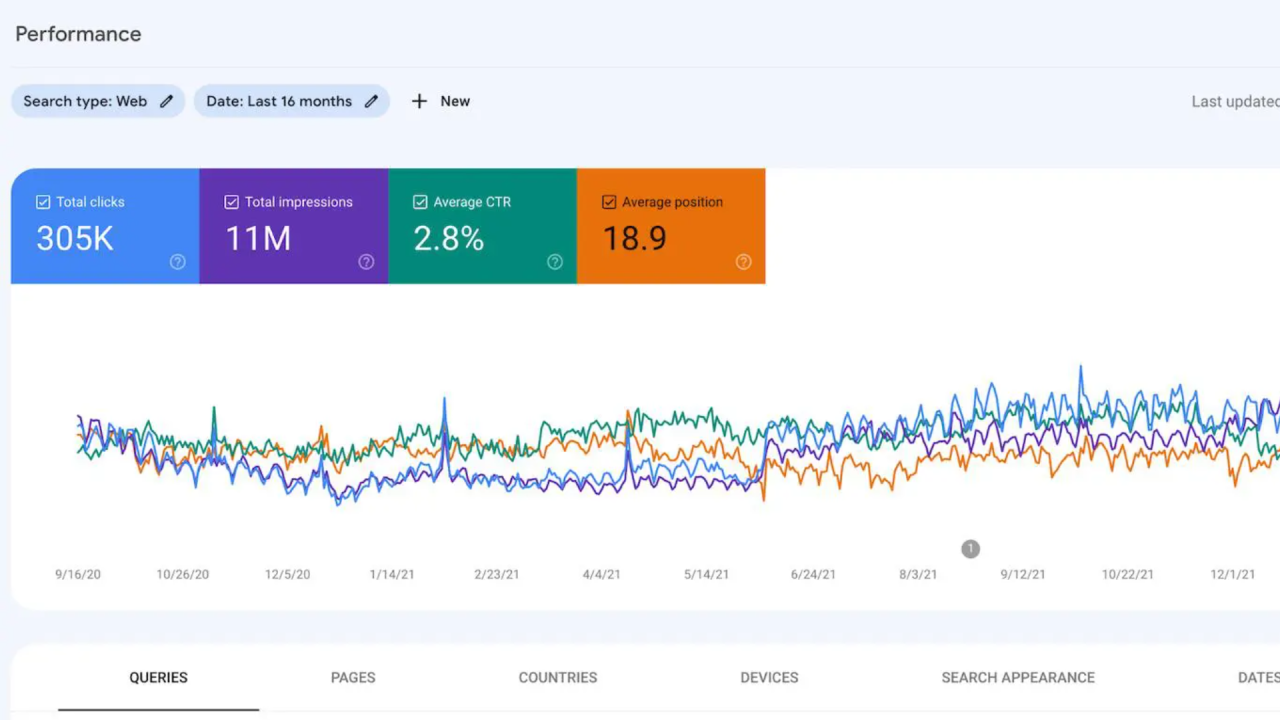Viewport: 1280px width, 720px height.
Task: Select the Queries tab
Action: tap(158, 677)
